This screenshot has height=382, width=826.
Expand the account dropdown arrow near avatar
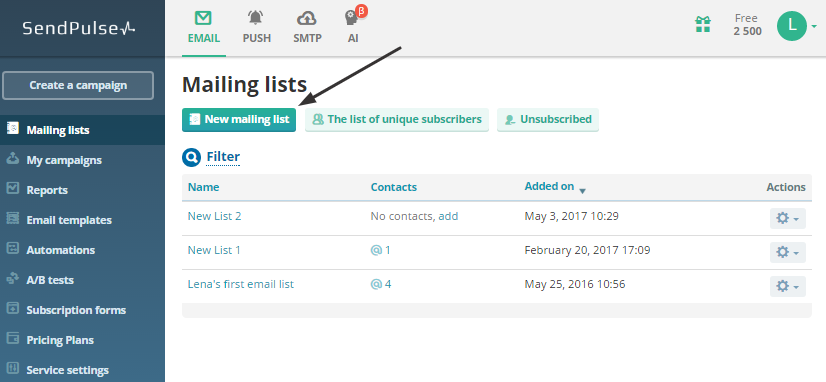pos(814,26)
